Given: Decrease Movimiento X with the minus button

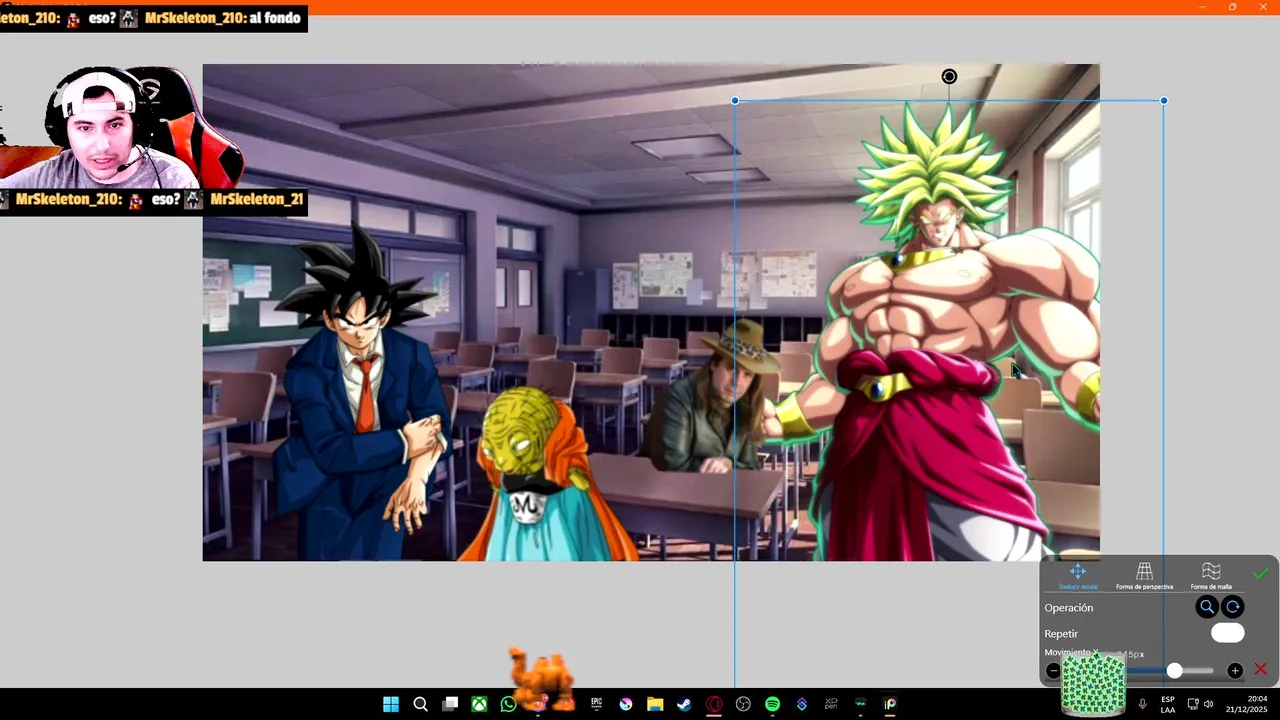Looking at the screenshot, I should coord(1053,671).
